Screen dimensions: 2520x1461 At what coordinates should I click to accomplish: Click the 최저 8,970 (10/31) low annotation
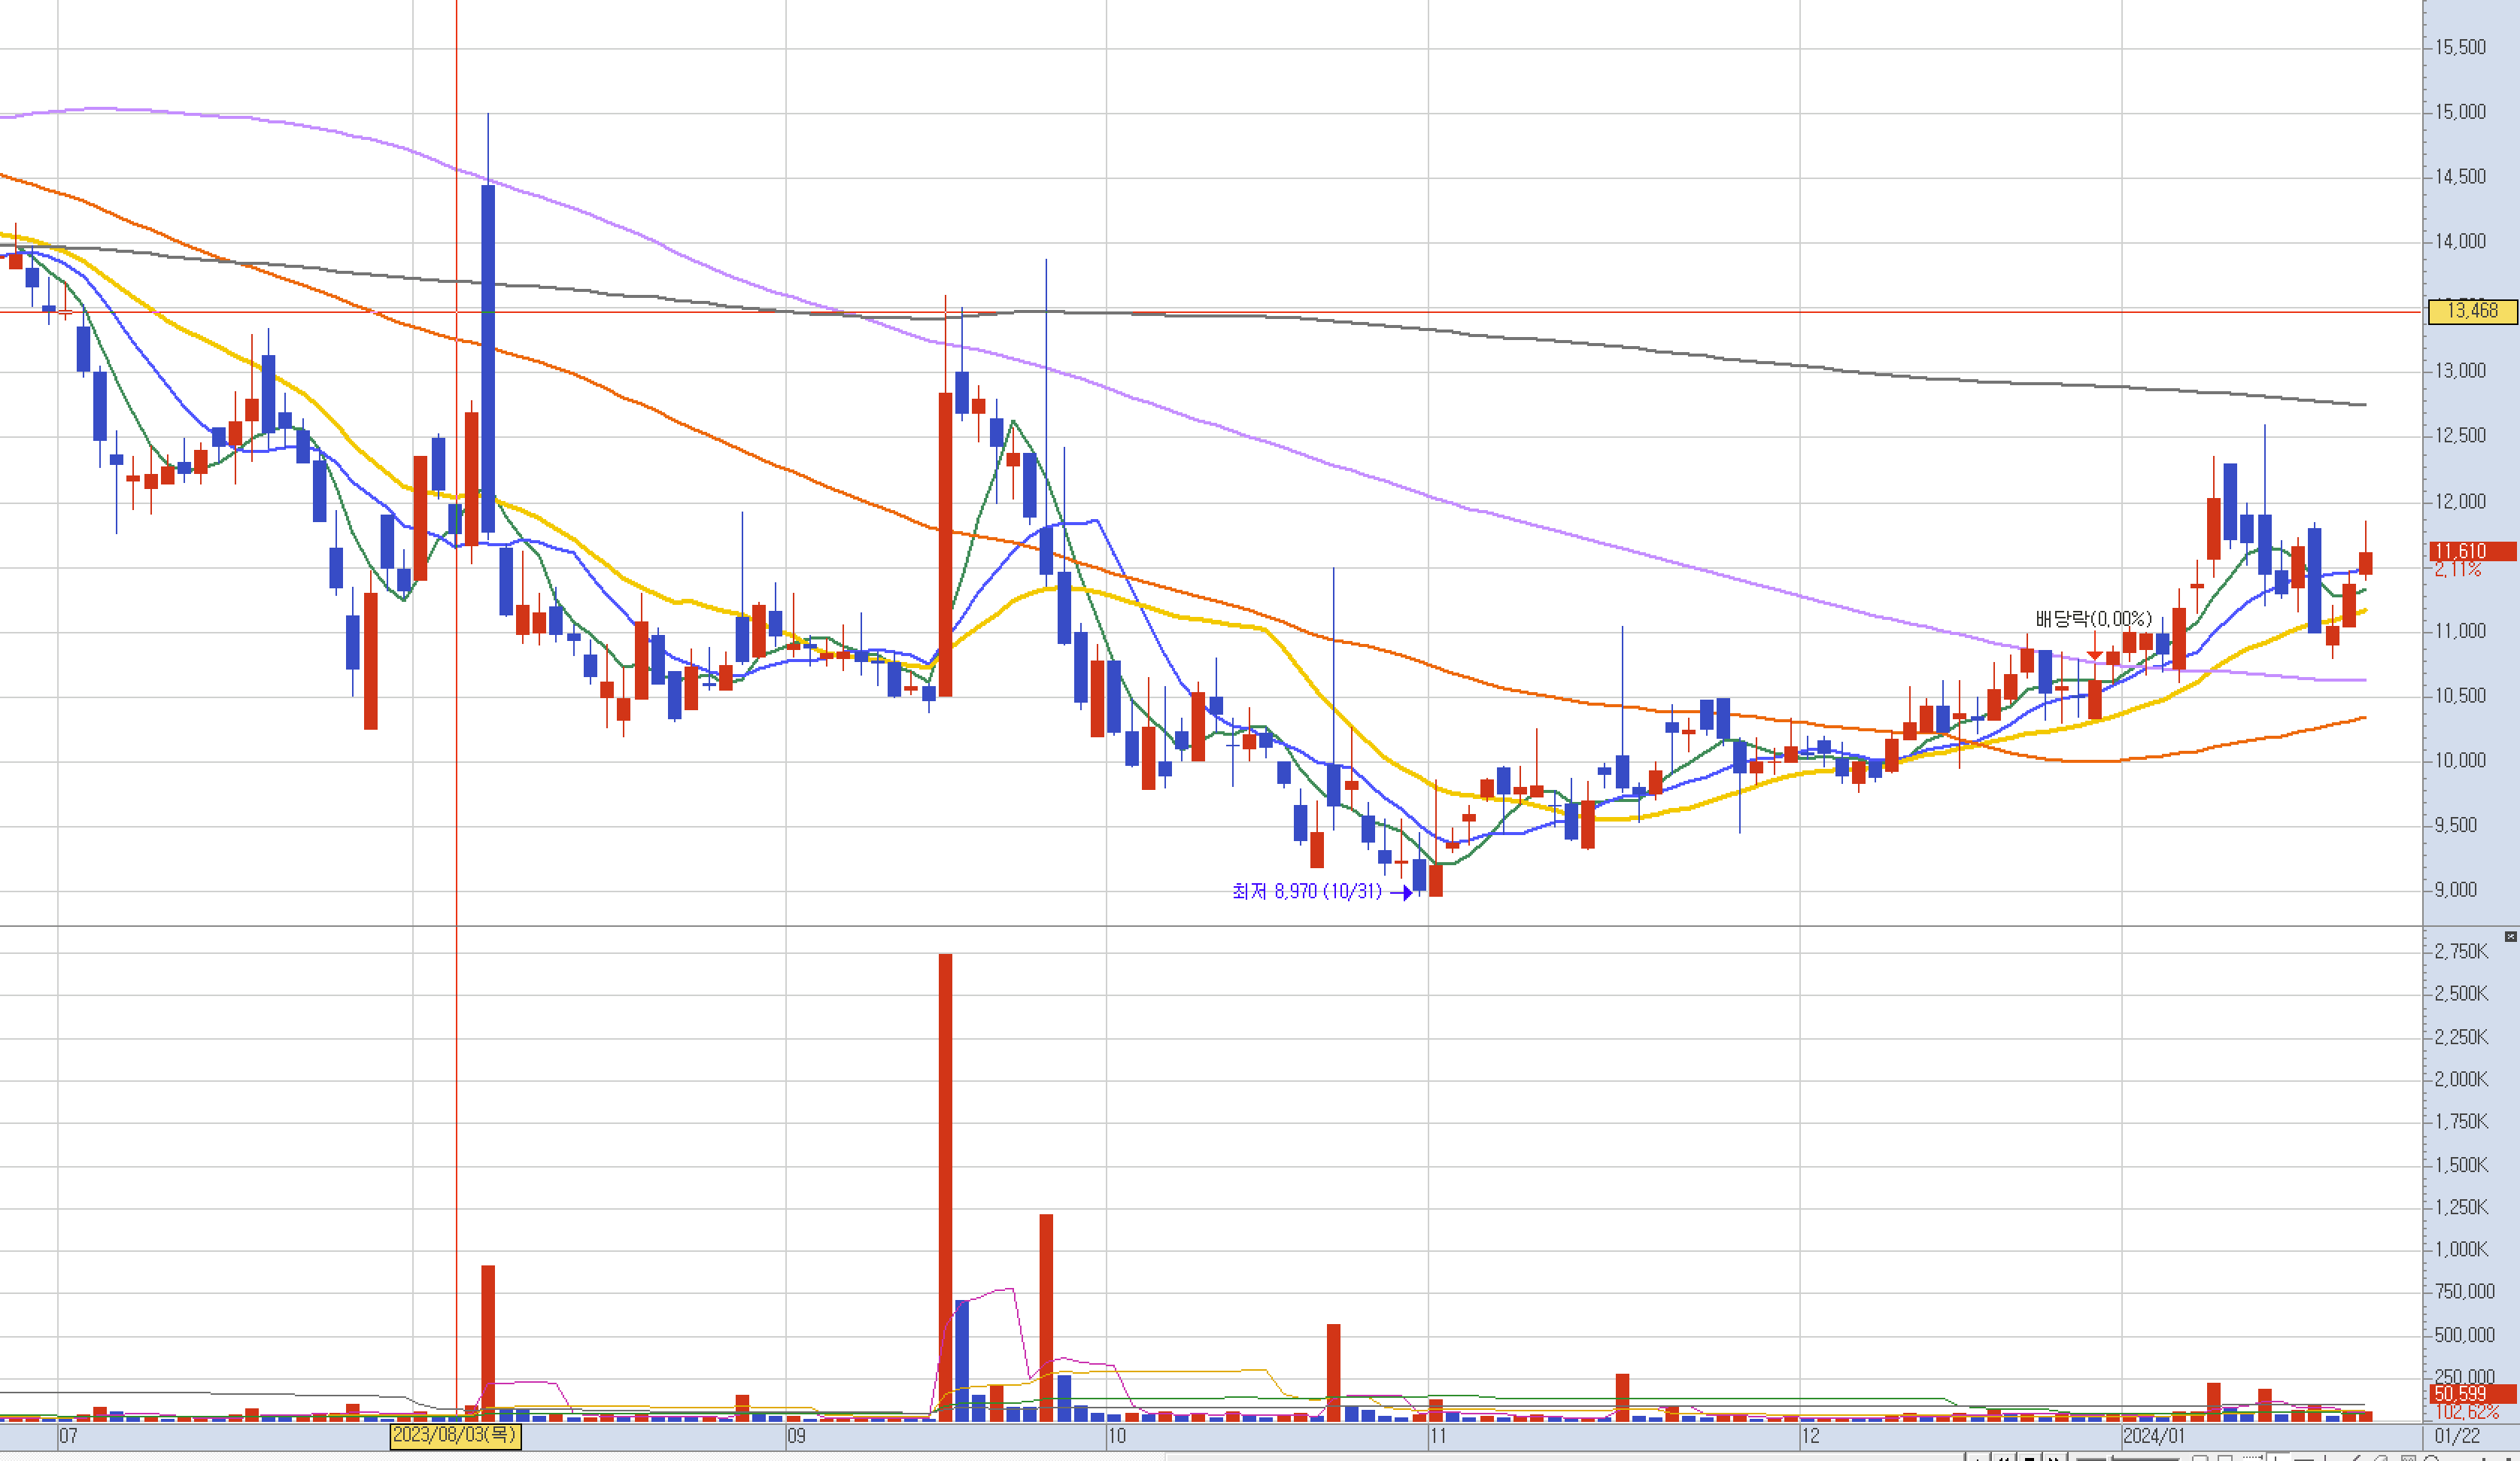tap(1306, 891)
